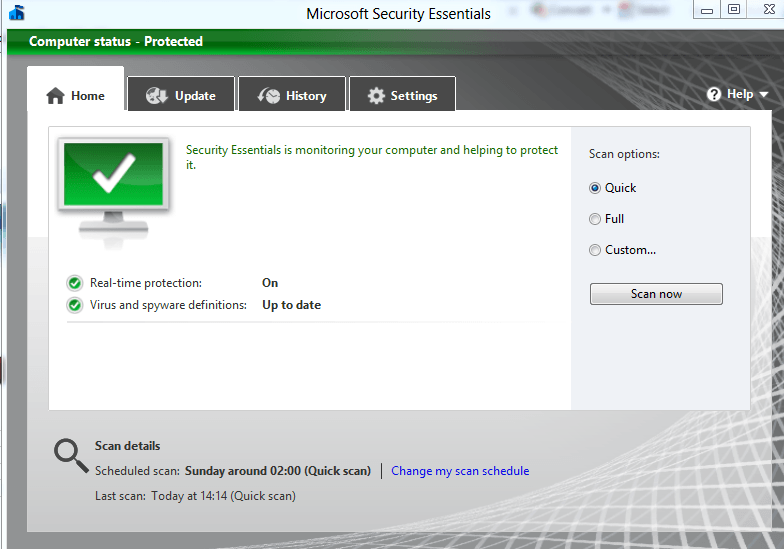This screenshot has height=549, width=784.
Task: Choose the Custom scan radio button
Action: click(595, 250)
